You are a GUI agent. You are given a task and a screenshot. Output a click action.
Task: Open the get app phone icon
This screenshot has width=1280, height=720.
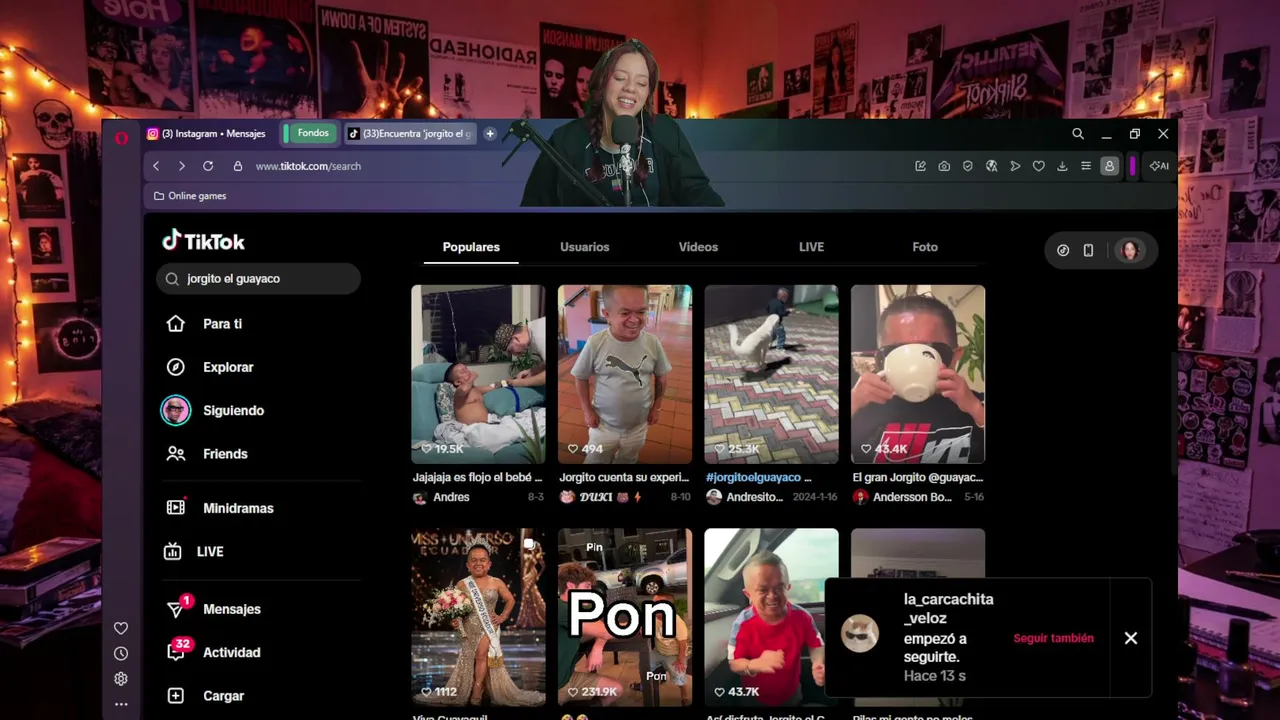[1088, 250]
